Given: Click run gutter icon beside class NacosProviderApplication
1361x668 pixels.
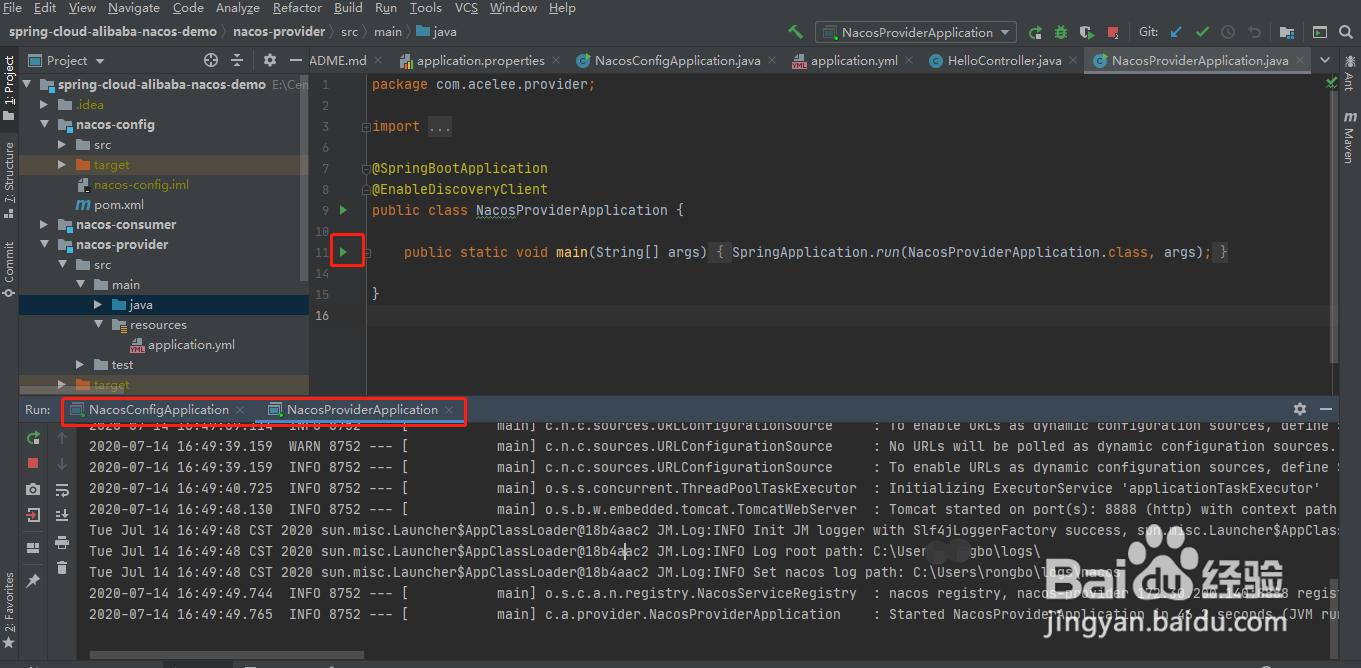Looking at the screenshot, I should [343, 210].
